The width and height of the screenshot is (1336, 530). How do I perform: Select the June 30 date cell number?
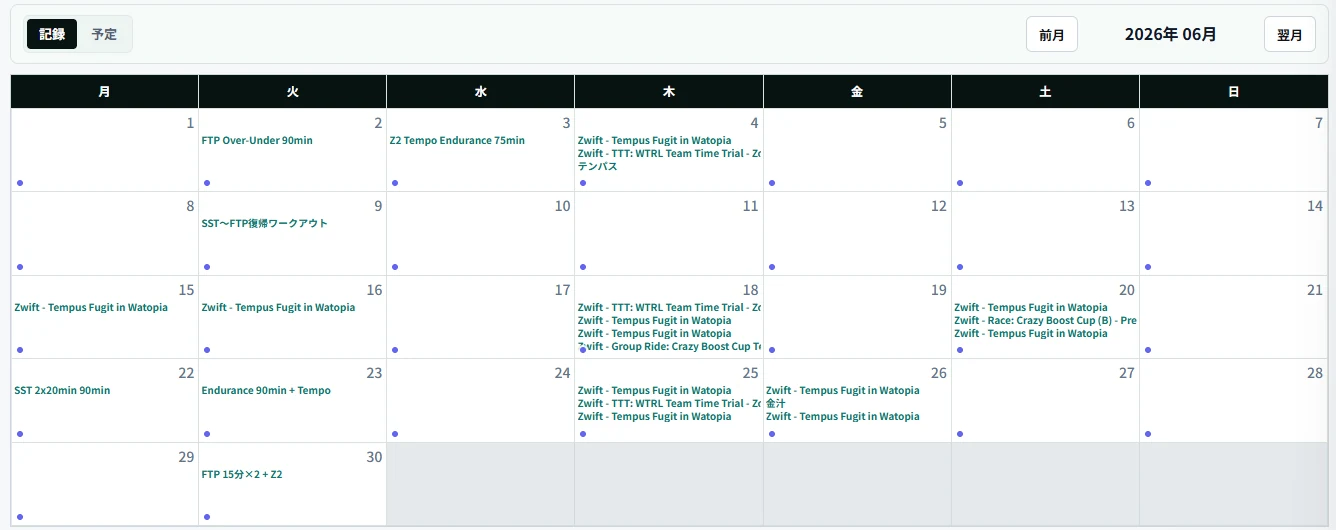374,457
